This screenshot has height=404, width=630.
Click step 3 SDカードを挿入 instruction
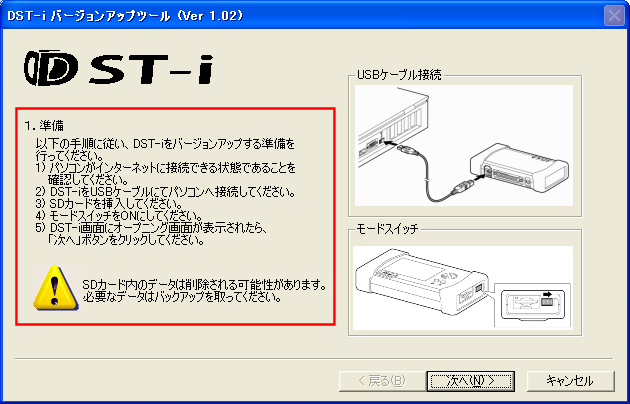click(110, 204)
